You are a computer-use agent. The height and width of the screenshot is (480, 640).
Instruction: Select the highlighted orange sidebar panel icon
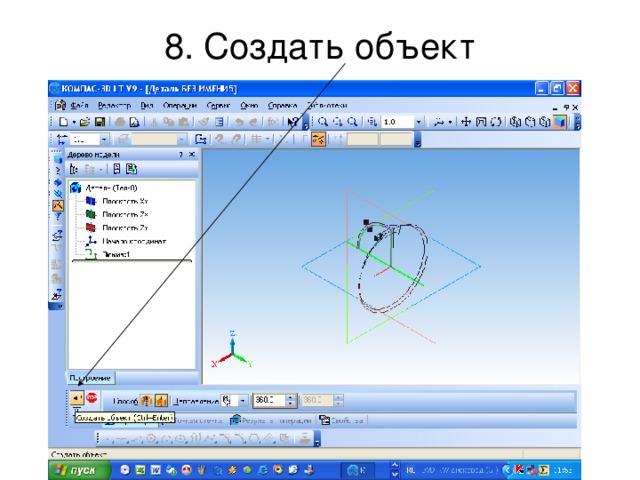coord(58,205)
